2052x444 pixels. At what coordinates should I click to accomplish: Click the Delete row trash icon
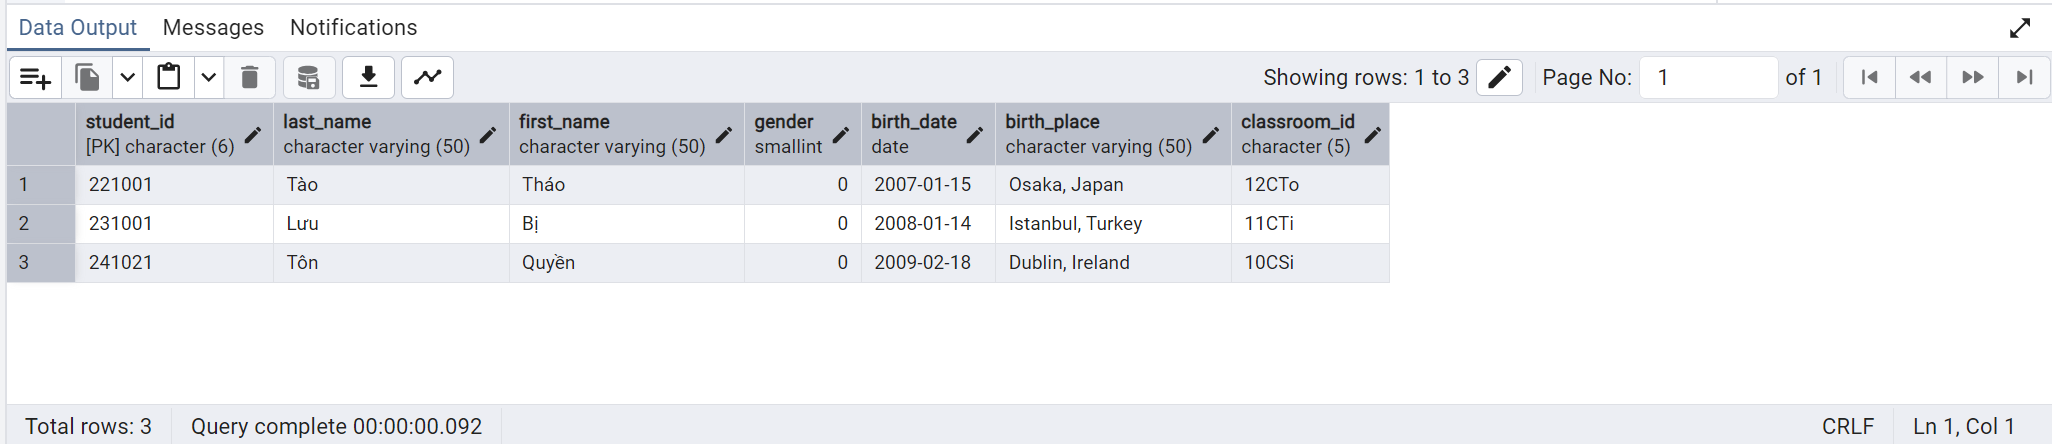click(x=250, y=78)
